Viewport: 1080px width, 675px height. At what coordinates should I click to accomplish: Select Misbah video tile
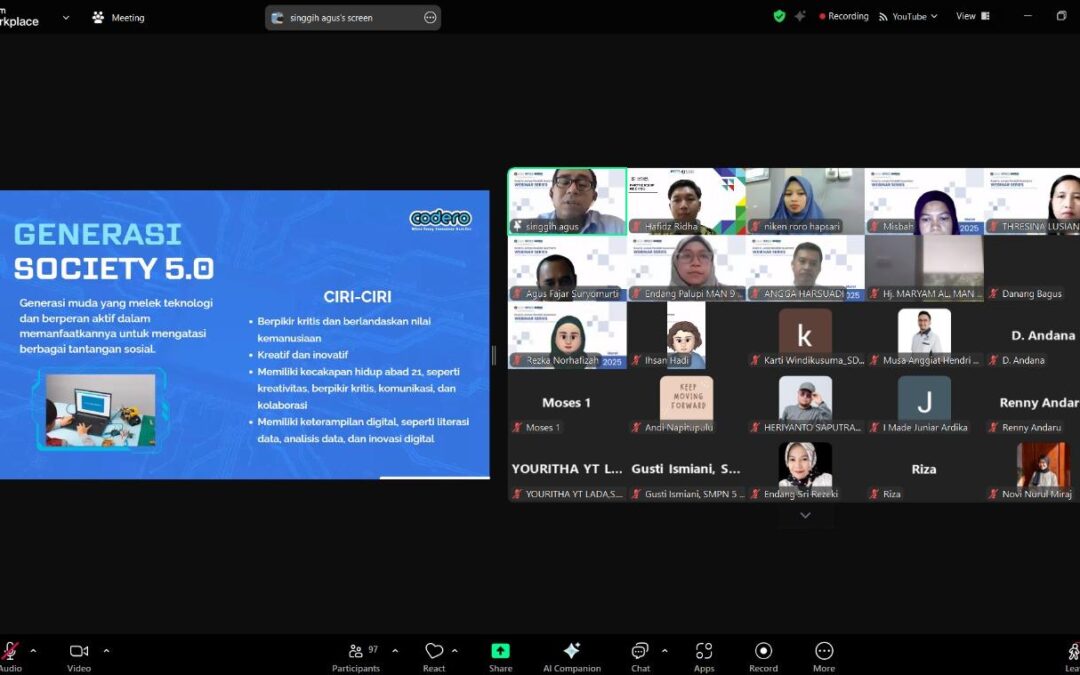point(924,201)
